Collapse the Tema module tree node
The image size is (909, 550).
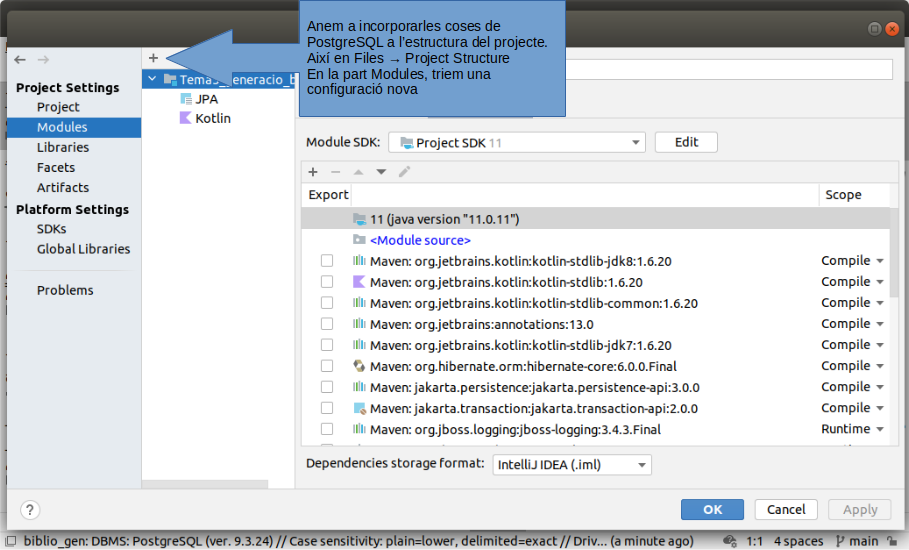tap(152, 79)
